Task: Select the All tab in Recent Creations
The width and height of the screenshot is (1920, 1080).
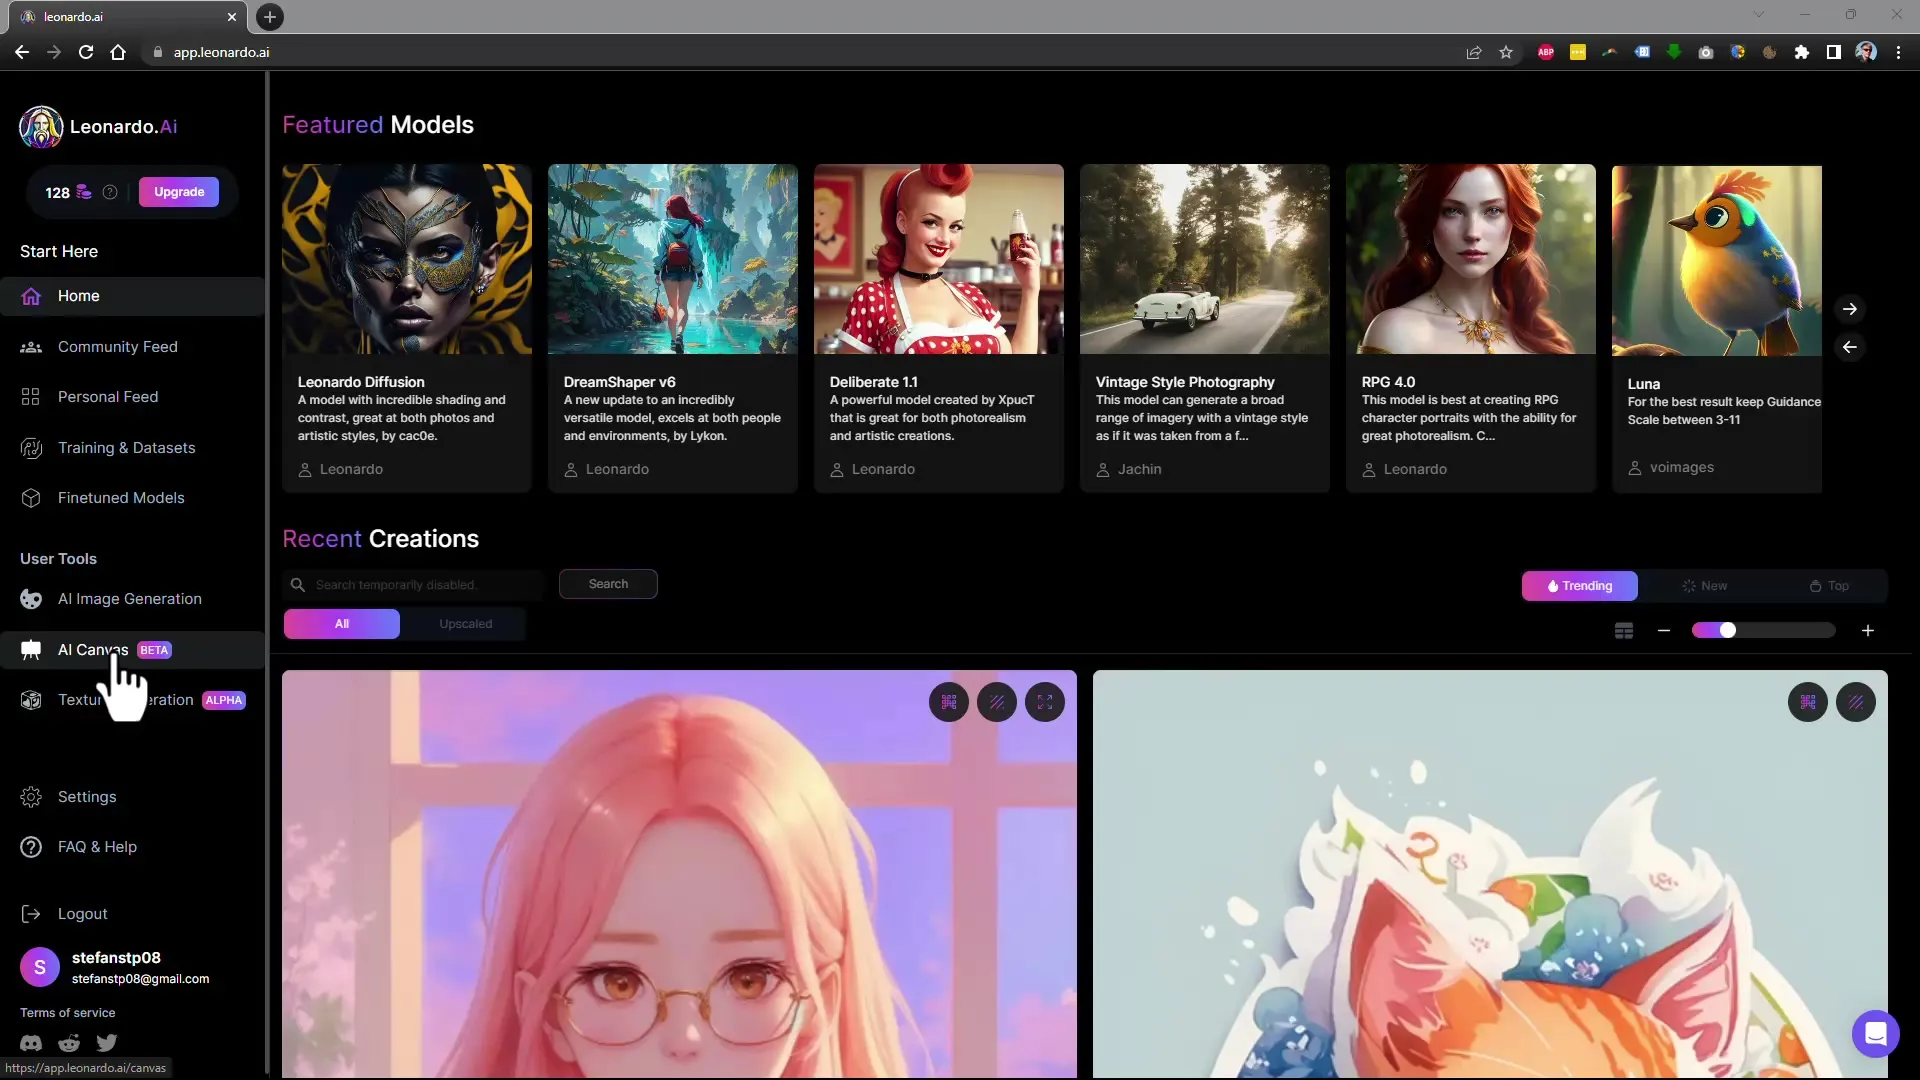Action: click(x=342, y=622)
